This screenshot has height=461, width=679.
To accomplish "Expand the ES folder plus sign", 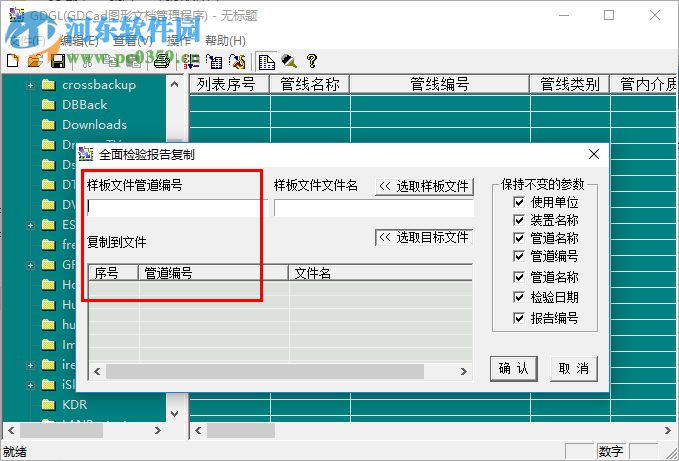I will (x=30, y=225).
